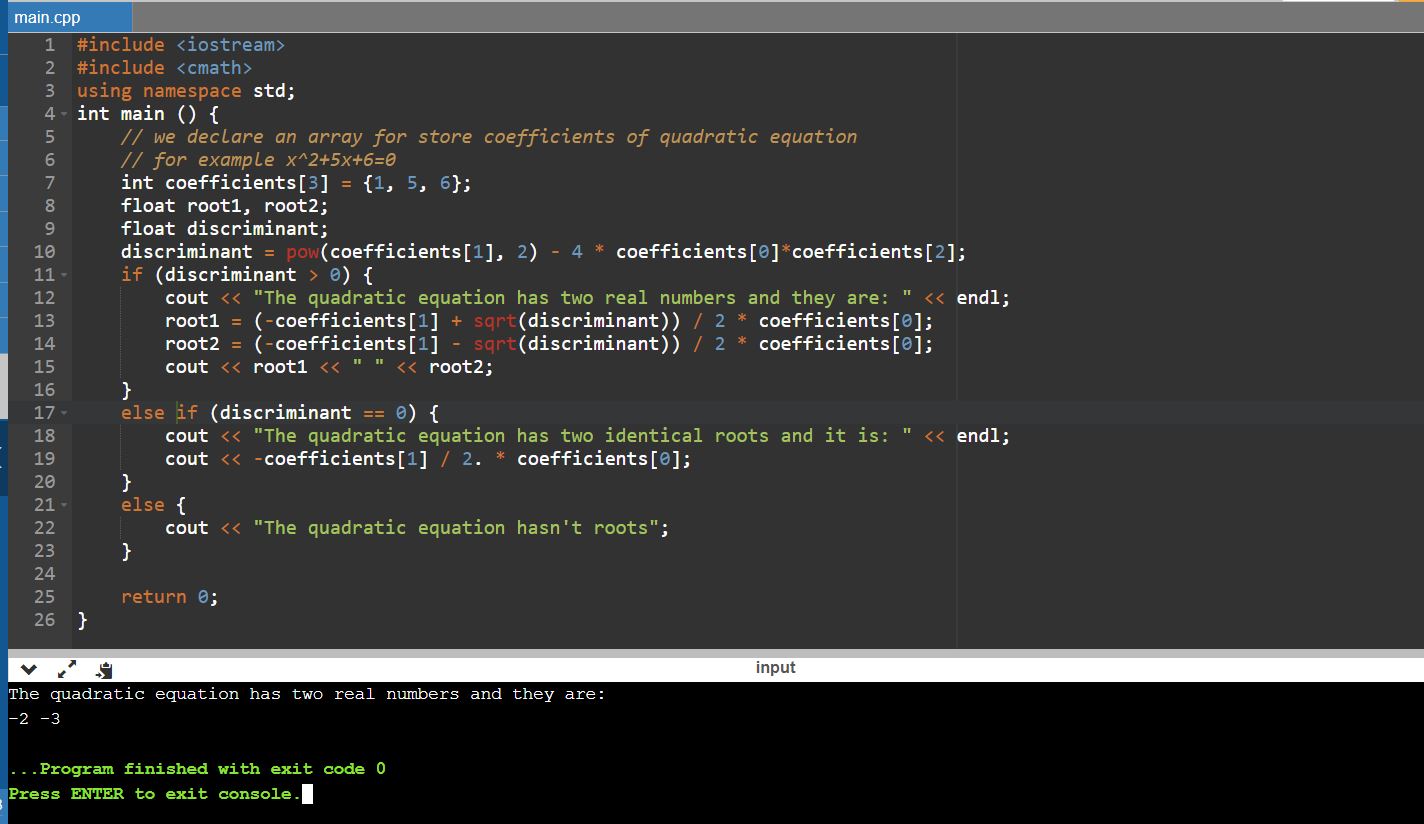Image resolution: width=1424 pixels, height=824 pixels.
Task: Click the include cmath directive on line 2
Action: pyautogui.click(x=164, y=68)
